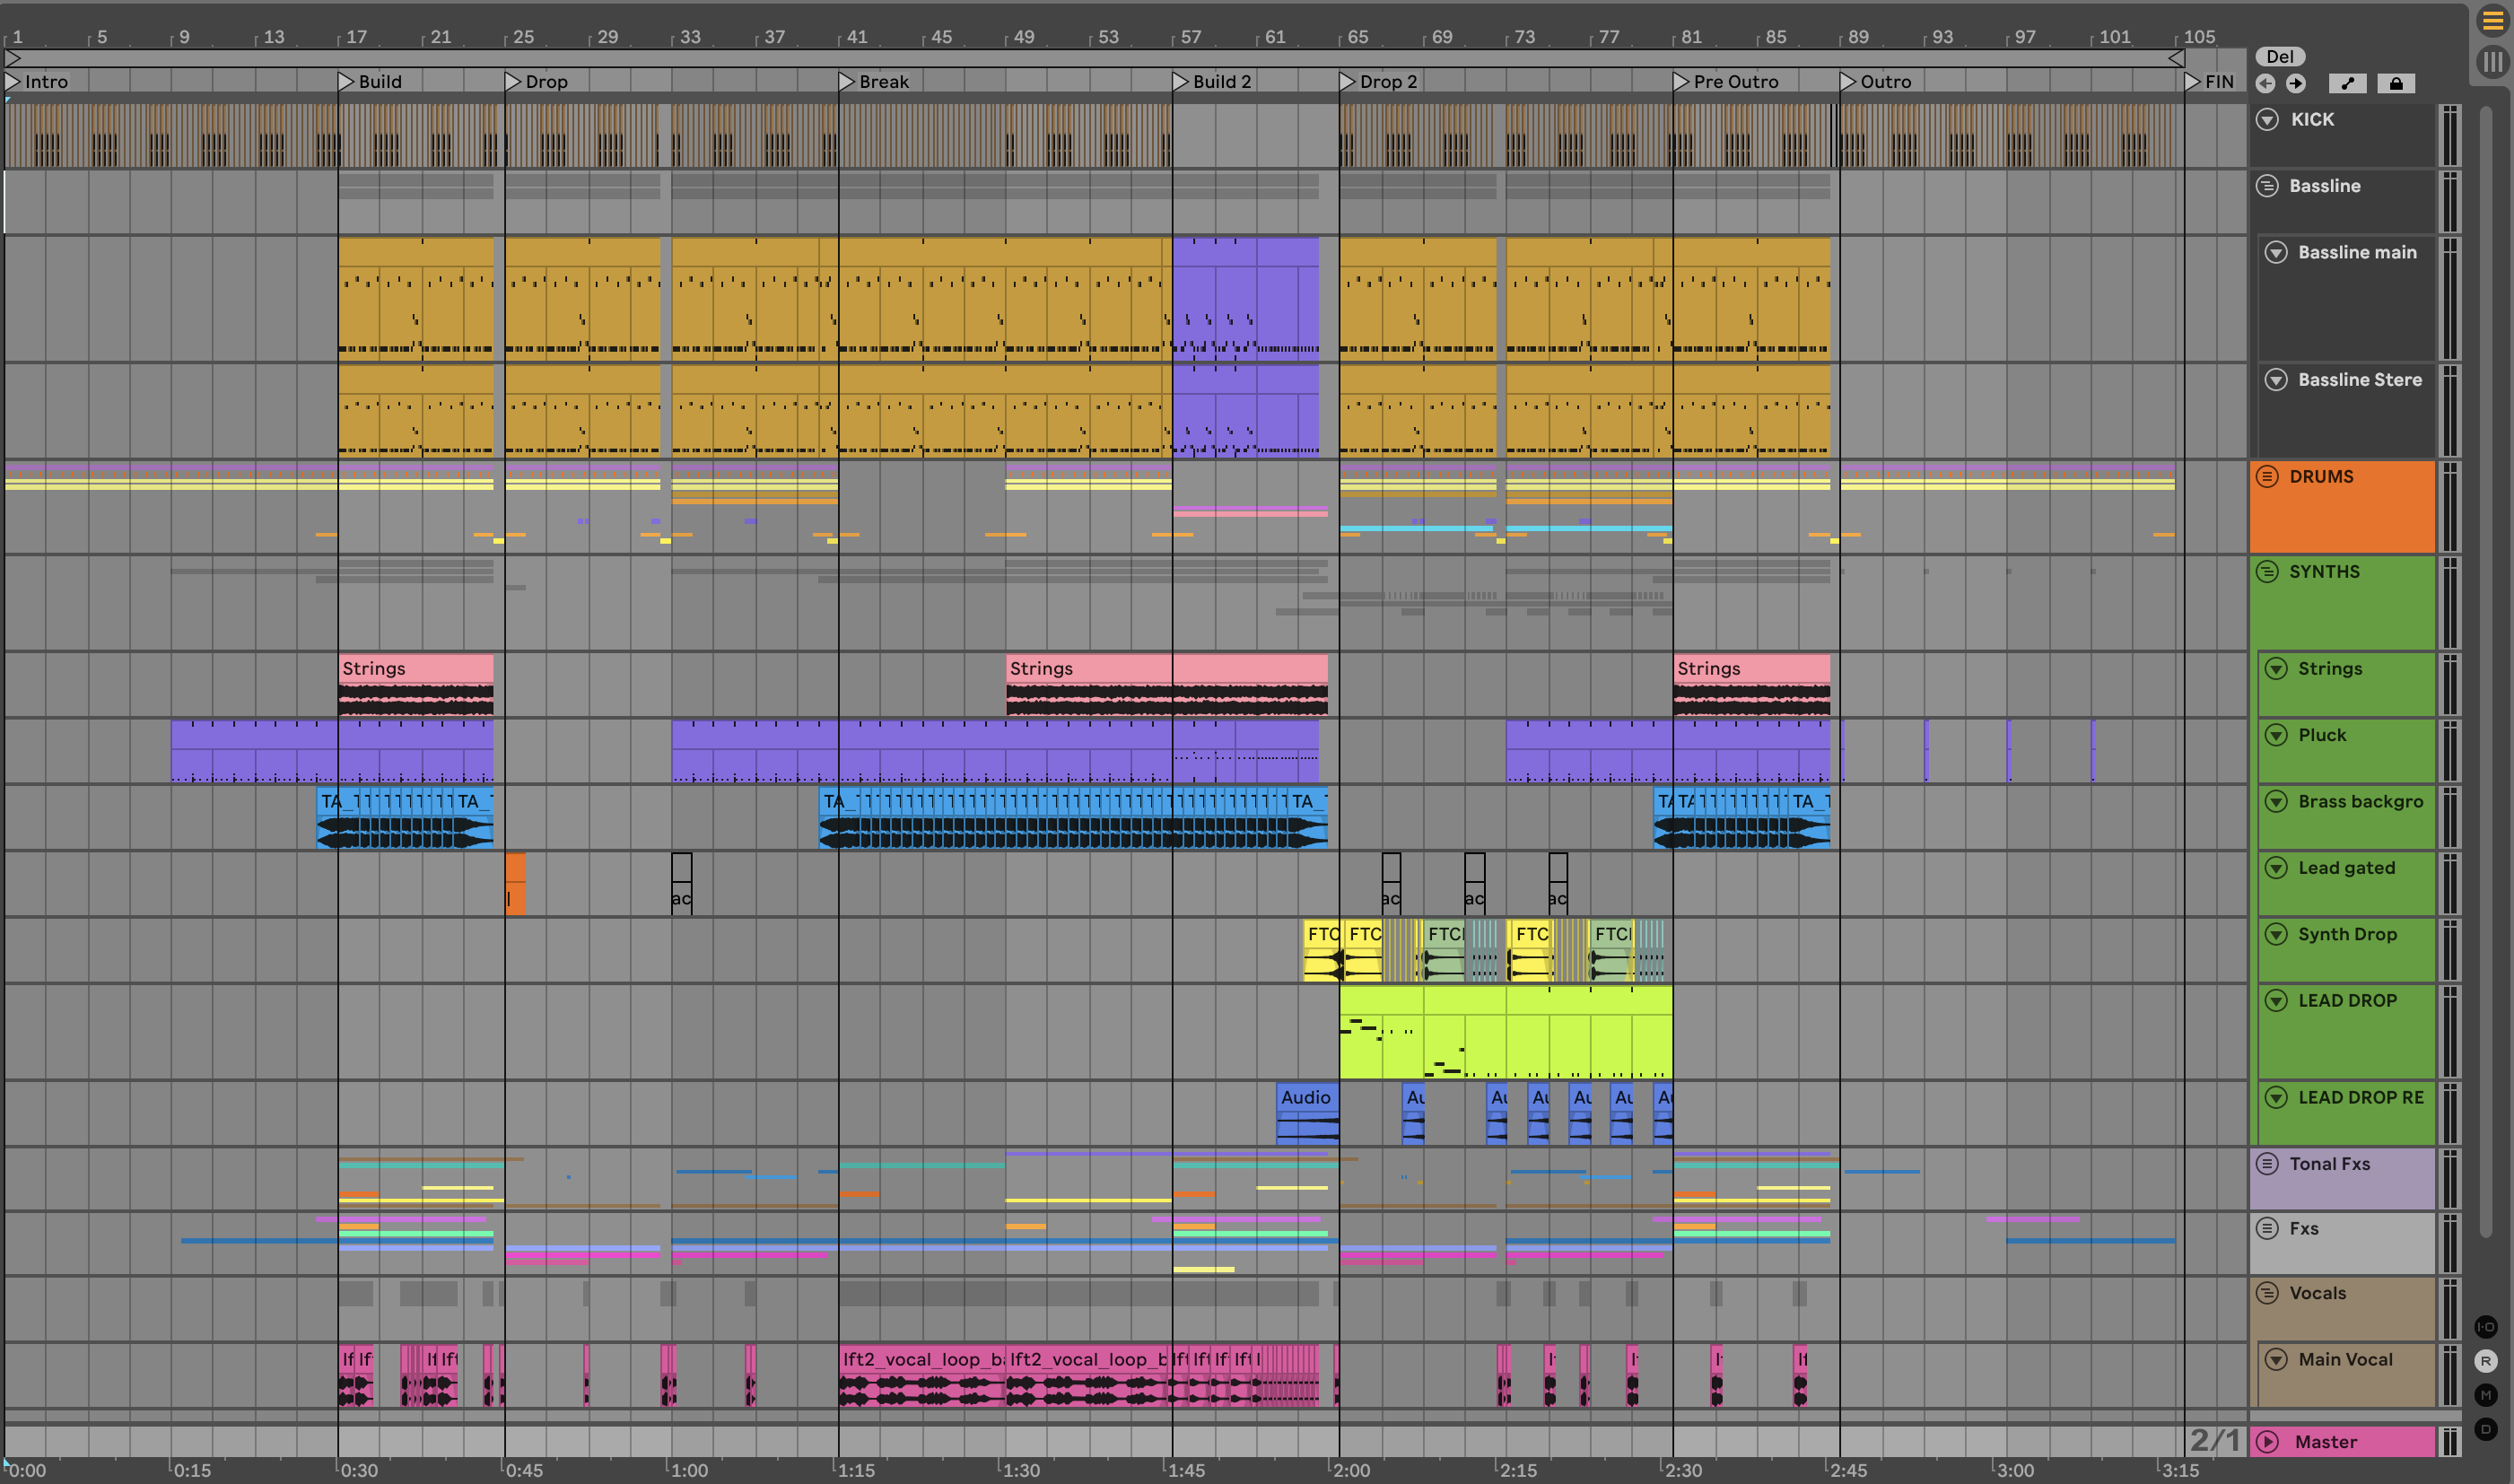This screenshot has width=2514, height=1484.
Task: Toggle automation mode button
Action: 2347,84
